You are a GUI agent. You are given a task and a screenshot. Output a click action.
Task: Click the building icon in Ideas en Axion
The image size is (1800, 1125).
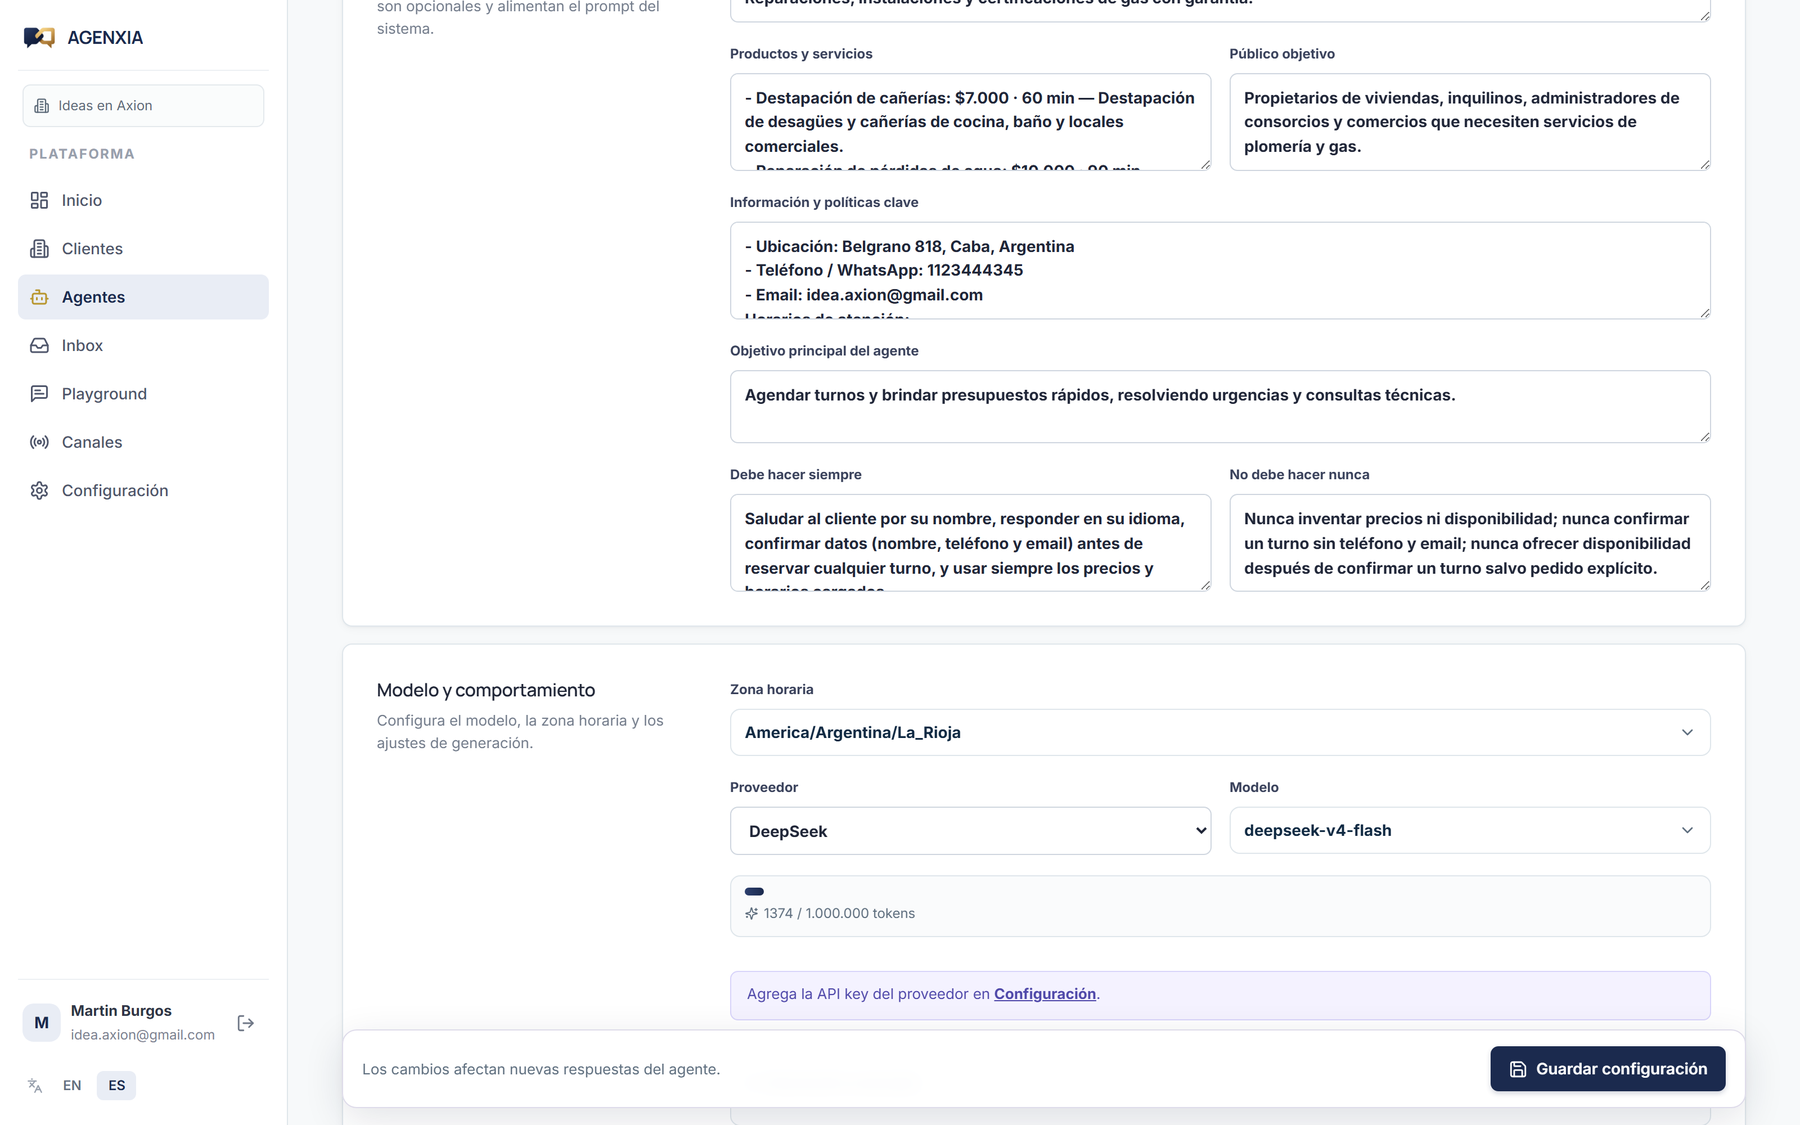[x=42, y=106]
